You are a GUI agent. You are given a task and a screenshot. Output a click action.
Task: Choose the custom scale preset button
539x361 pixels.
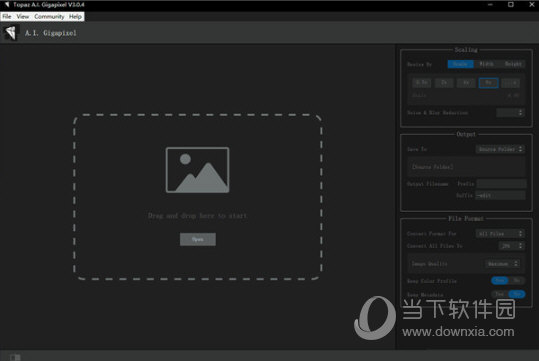510,83
